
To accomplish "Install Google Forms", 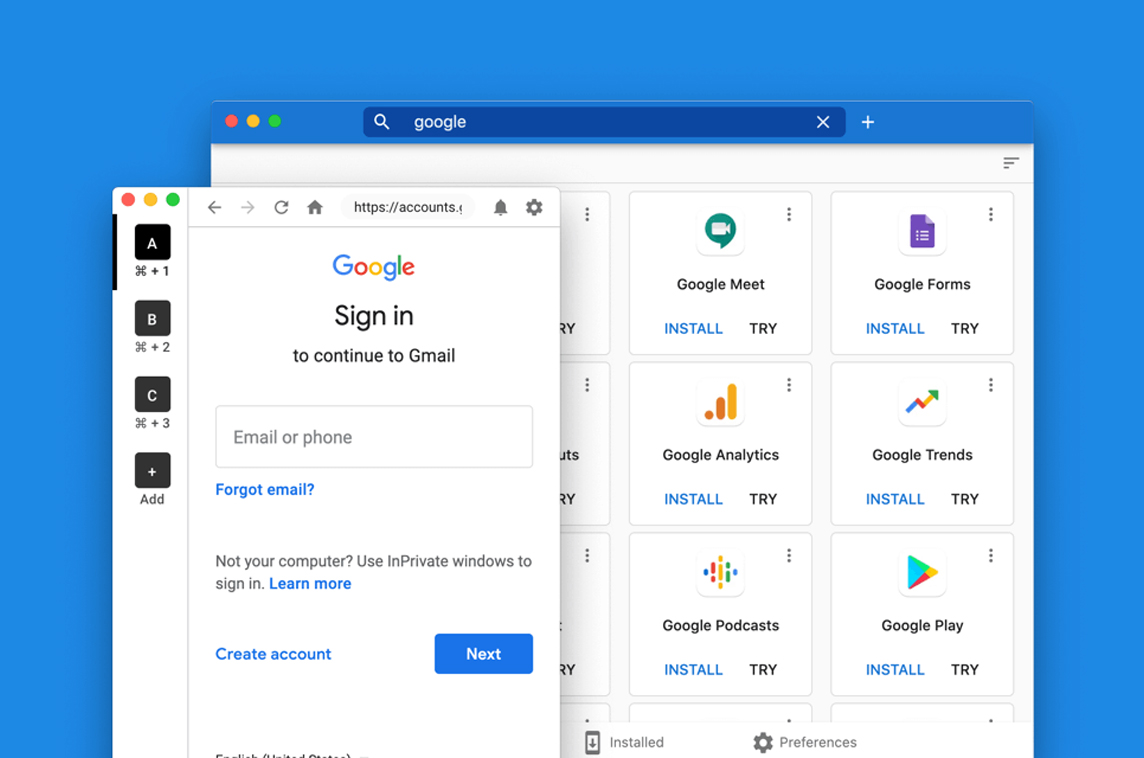I will coord(895,328).
